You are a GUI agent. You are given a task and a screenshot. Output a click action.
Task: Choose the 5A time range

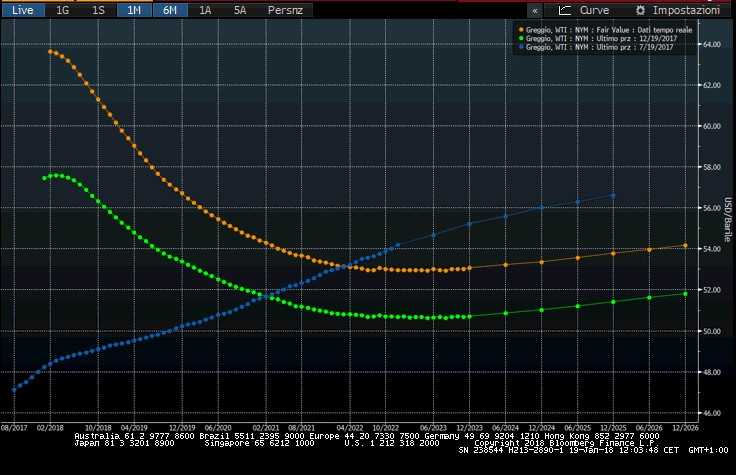tap(240, 9)
